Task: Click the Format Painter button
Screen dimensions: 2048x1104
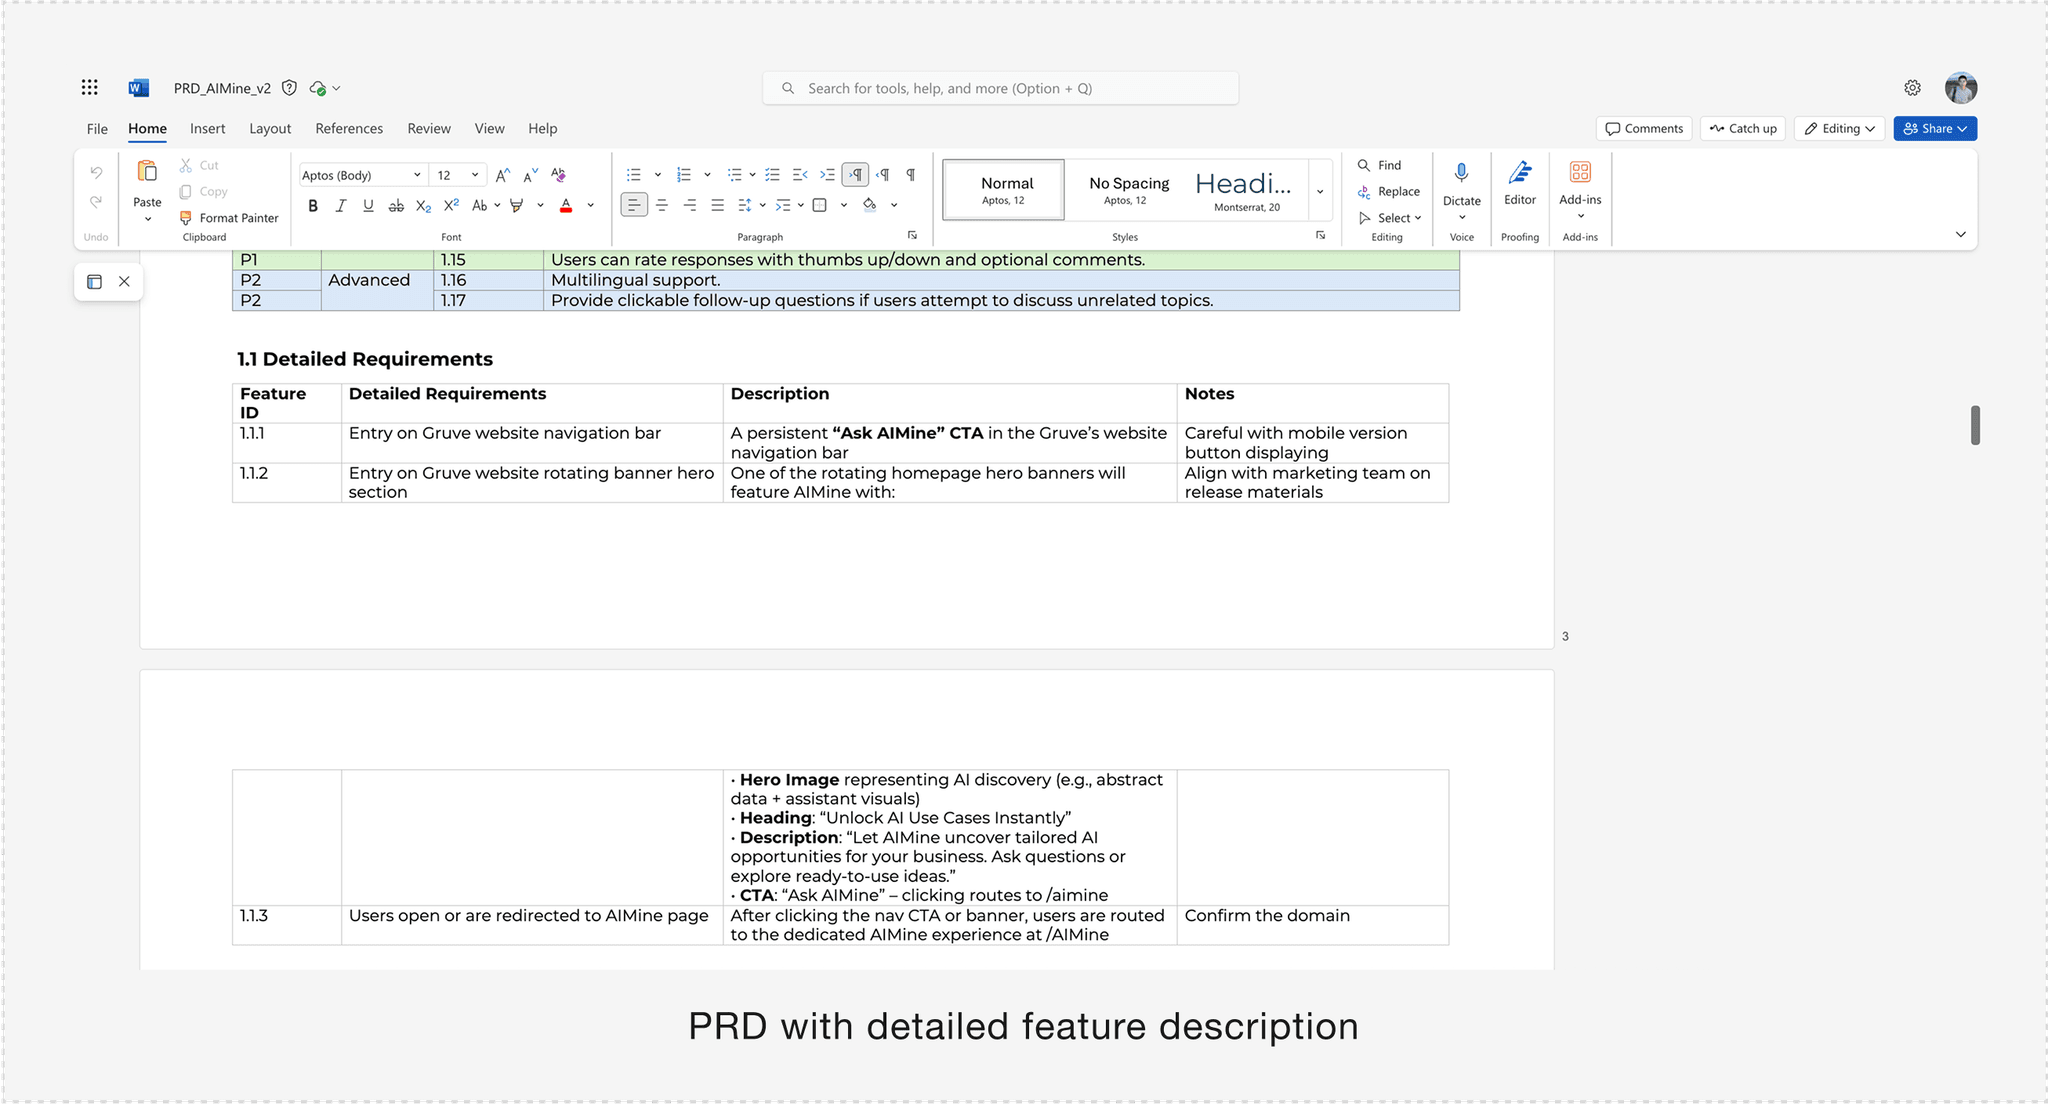Action: [229, 218]
